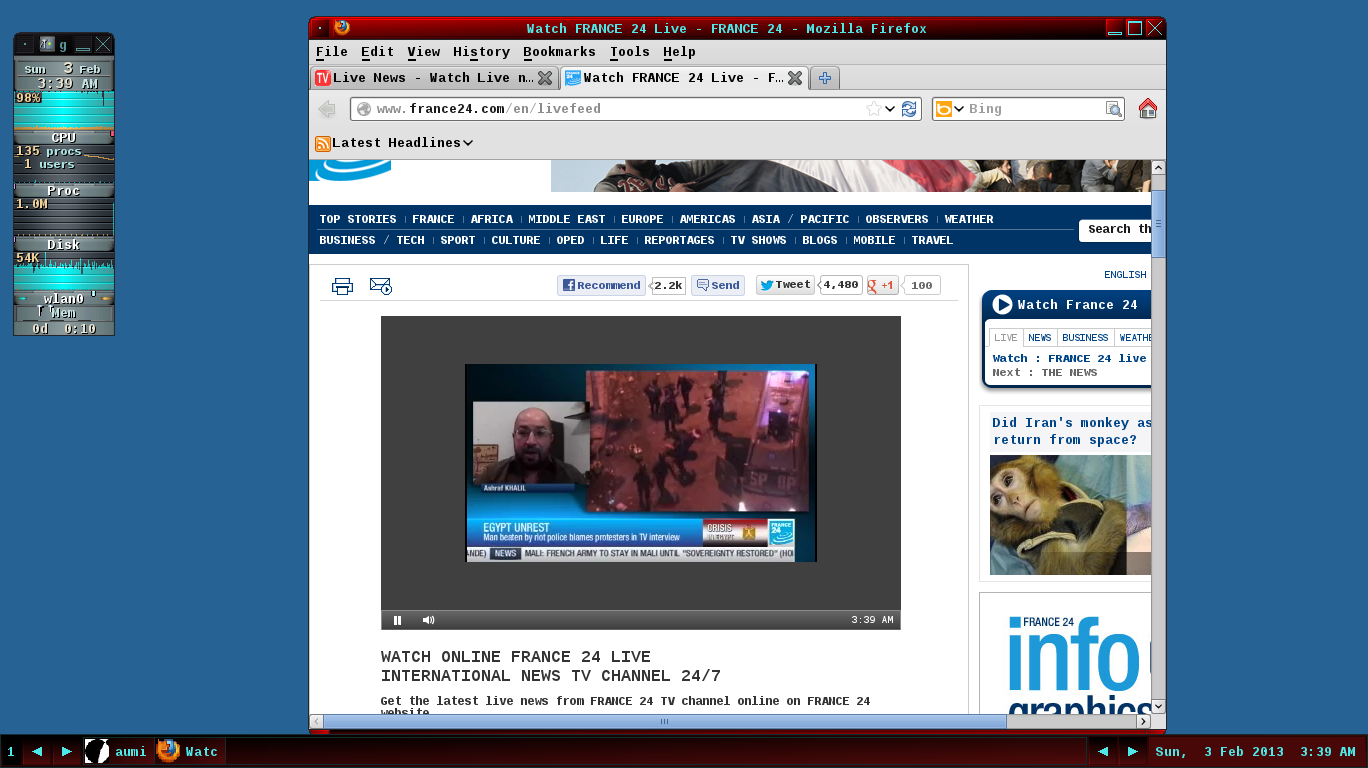Switch to the Live News browser tab
Screen dimensions: 1368x768
click(434, 78)
